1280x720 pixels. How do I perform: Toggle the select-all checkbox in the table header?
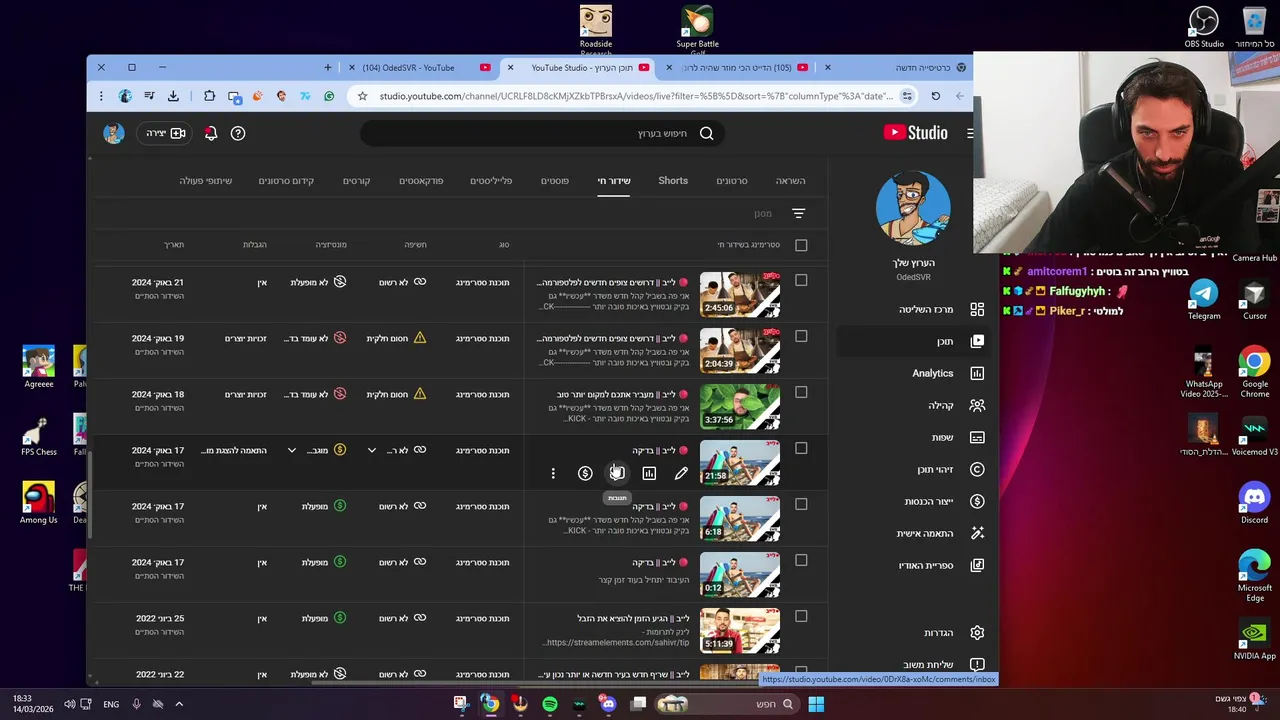801,245
